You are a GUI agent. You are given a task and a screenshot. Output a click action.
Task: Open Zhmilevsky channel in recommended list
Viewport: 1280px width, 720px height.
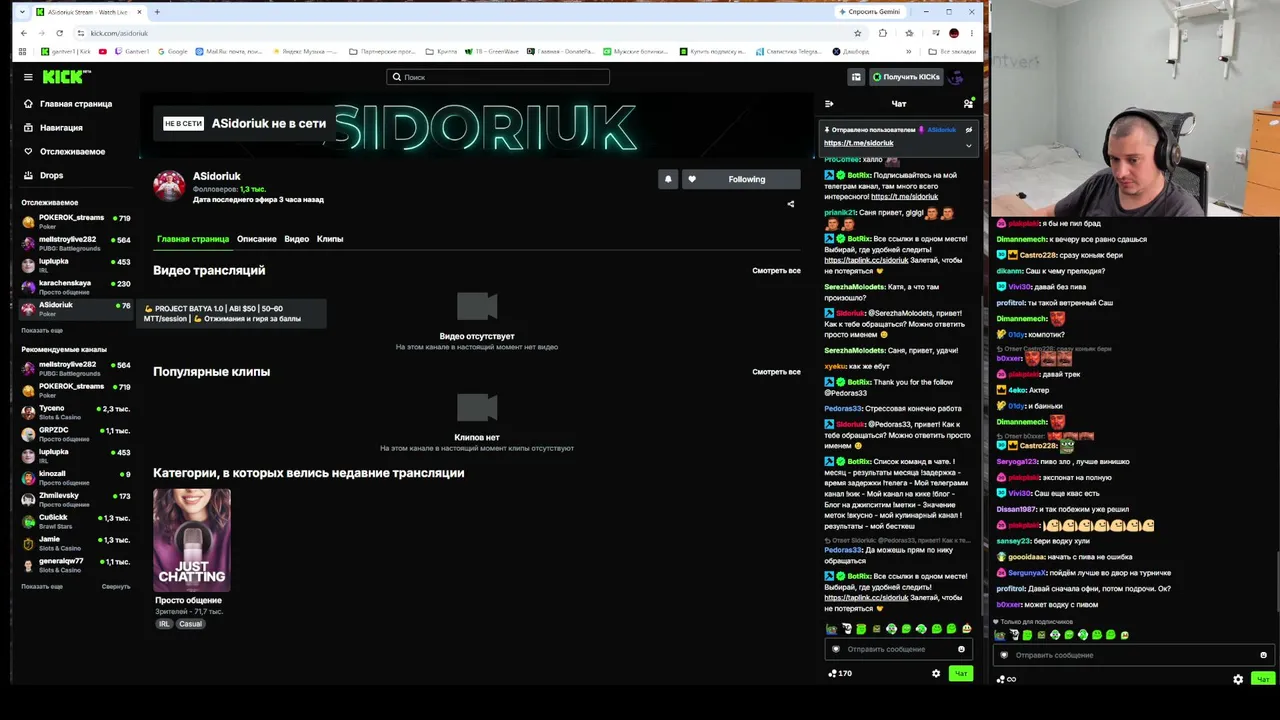[x=75, y=499]
